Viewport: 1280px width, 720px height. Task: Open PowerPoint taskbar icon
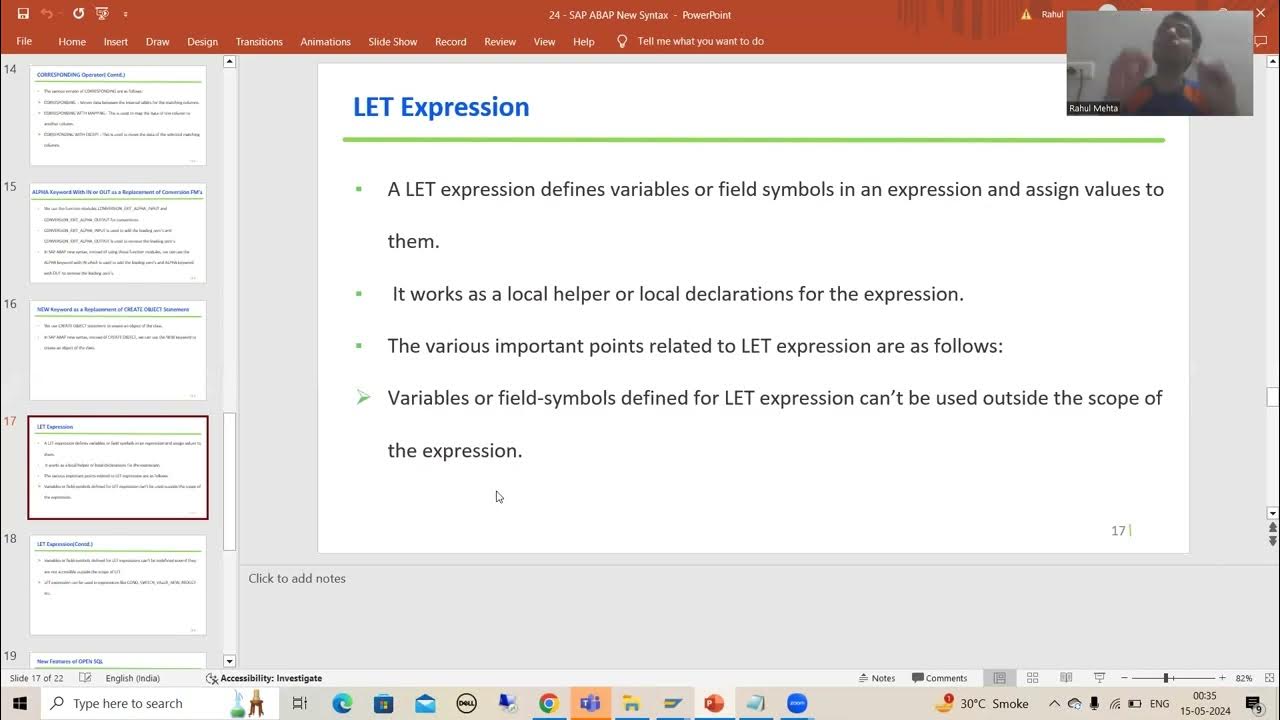point(714,704)
